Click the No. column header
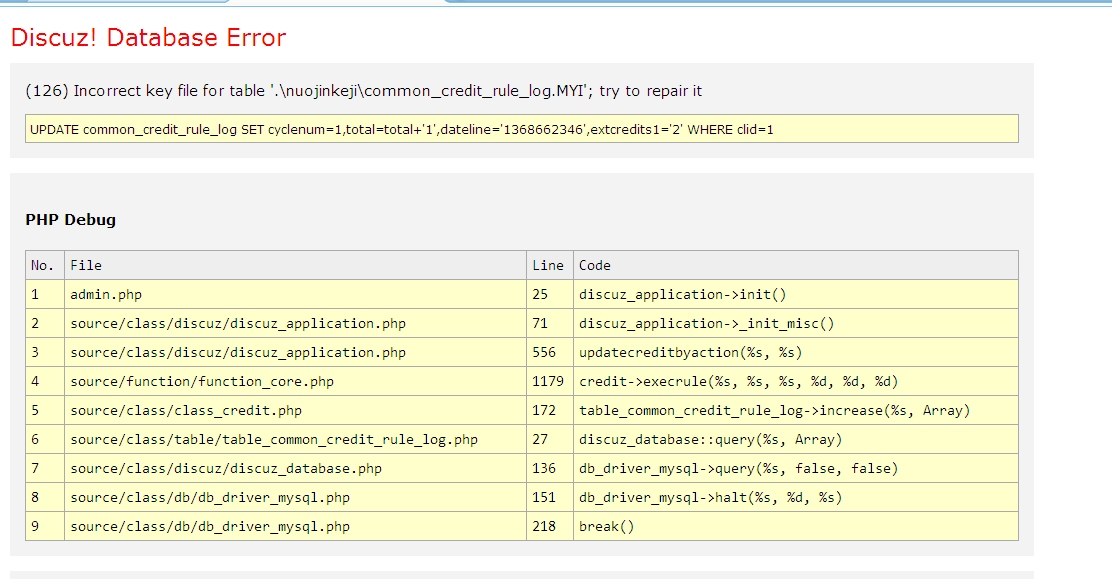 point(43,265)
